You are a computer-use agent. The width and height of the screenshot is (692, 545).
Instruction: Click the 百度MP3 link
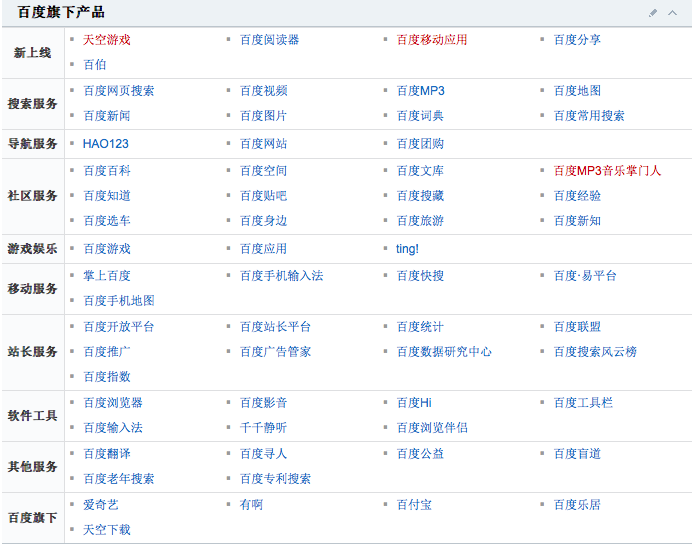pyautogui.click(x=420, y=91)
